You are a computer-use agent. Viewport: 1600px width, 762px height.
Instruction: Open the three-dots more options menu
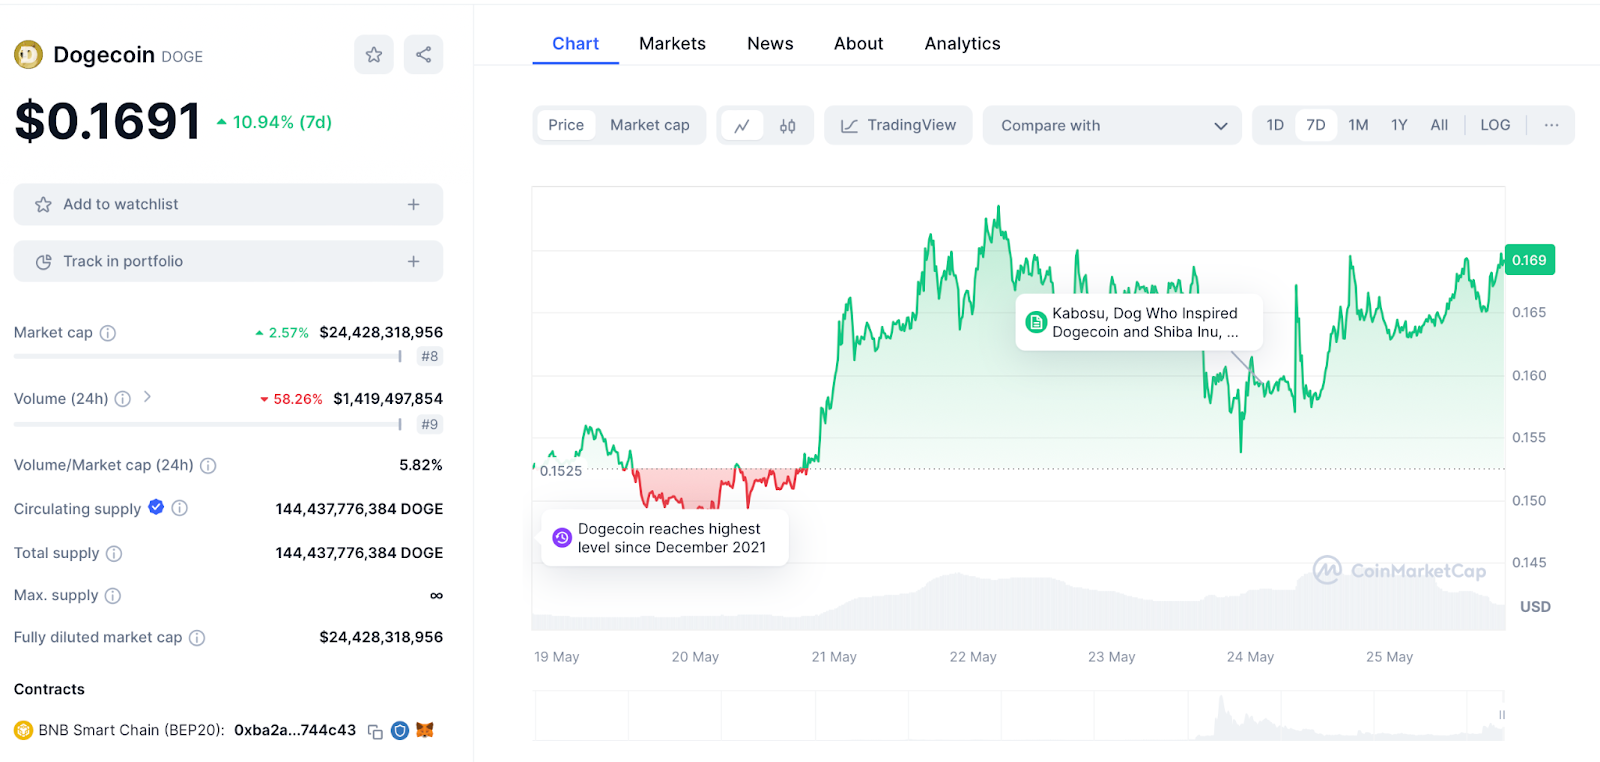[1551, 125]
